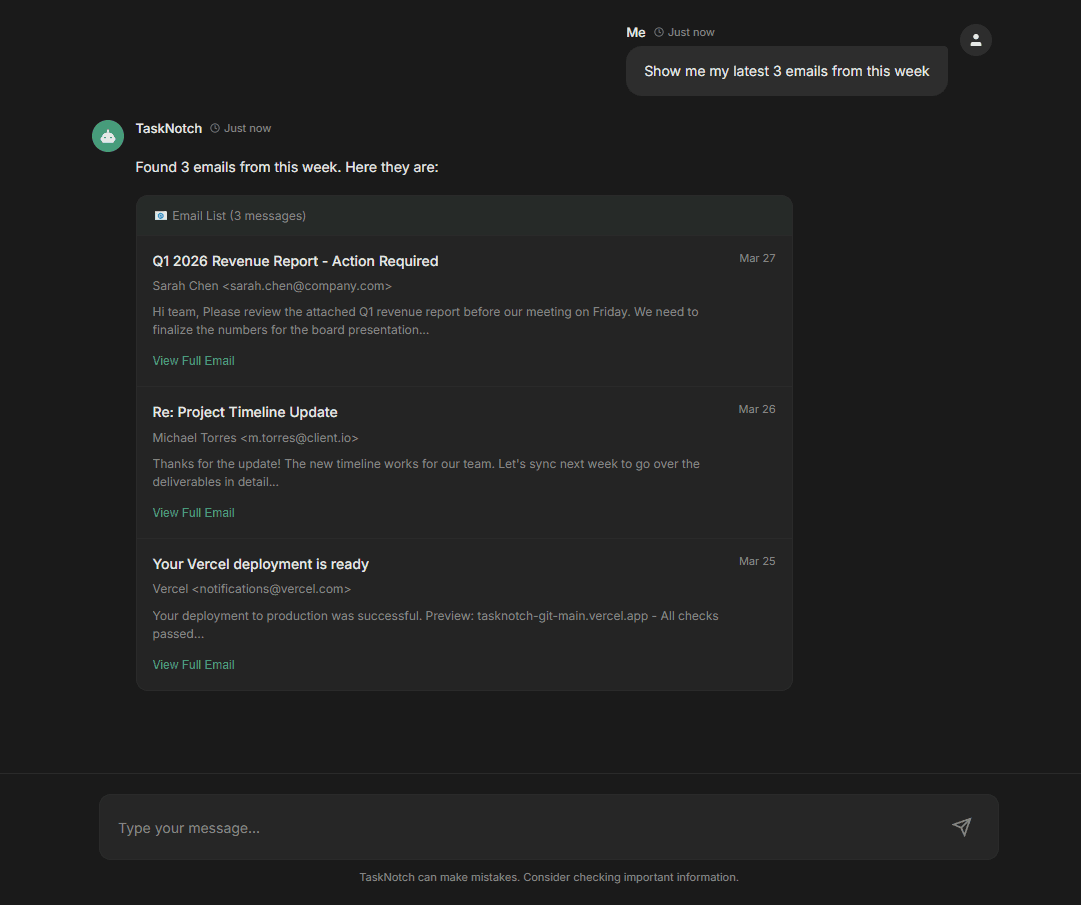The width and height of the screenshot is (1081, 905).
Task: Click the send message paper plane icon
Action: pyautogui.click(x=962, y=826)
